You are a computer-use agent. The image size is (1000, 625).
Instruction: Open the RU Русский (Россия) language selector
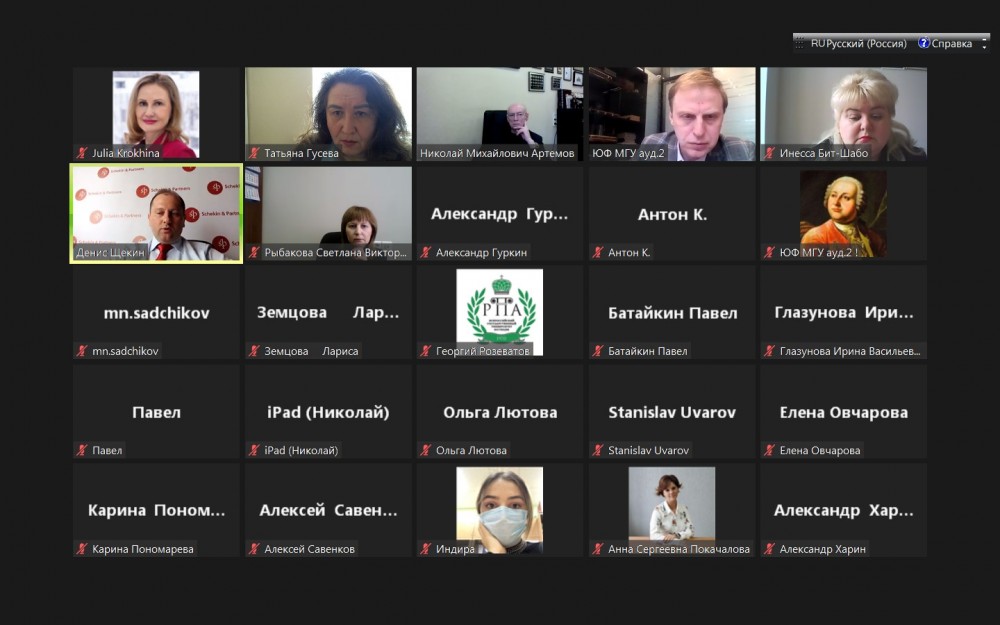pos(858,43)
